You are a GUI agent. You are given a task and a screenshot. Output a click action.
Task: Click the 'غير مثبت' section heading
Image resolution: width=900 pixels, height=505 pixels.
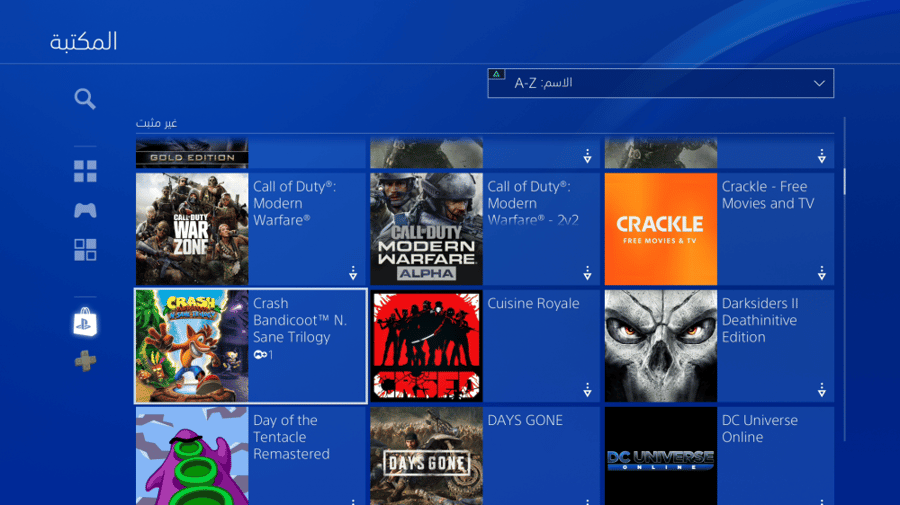(156, 123)
